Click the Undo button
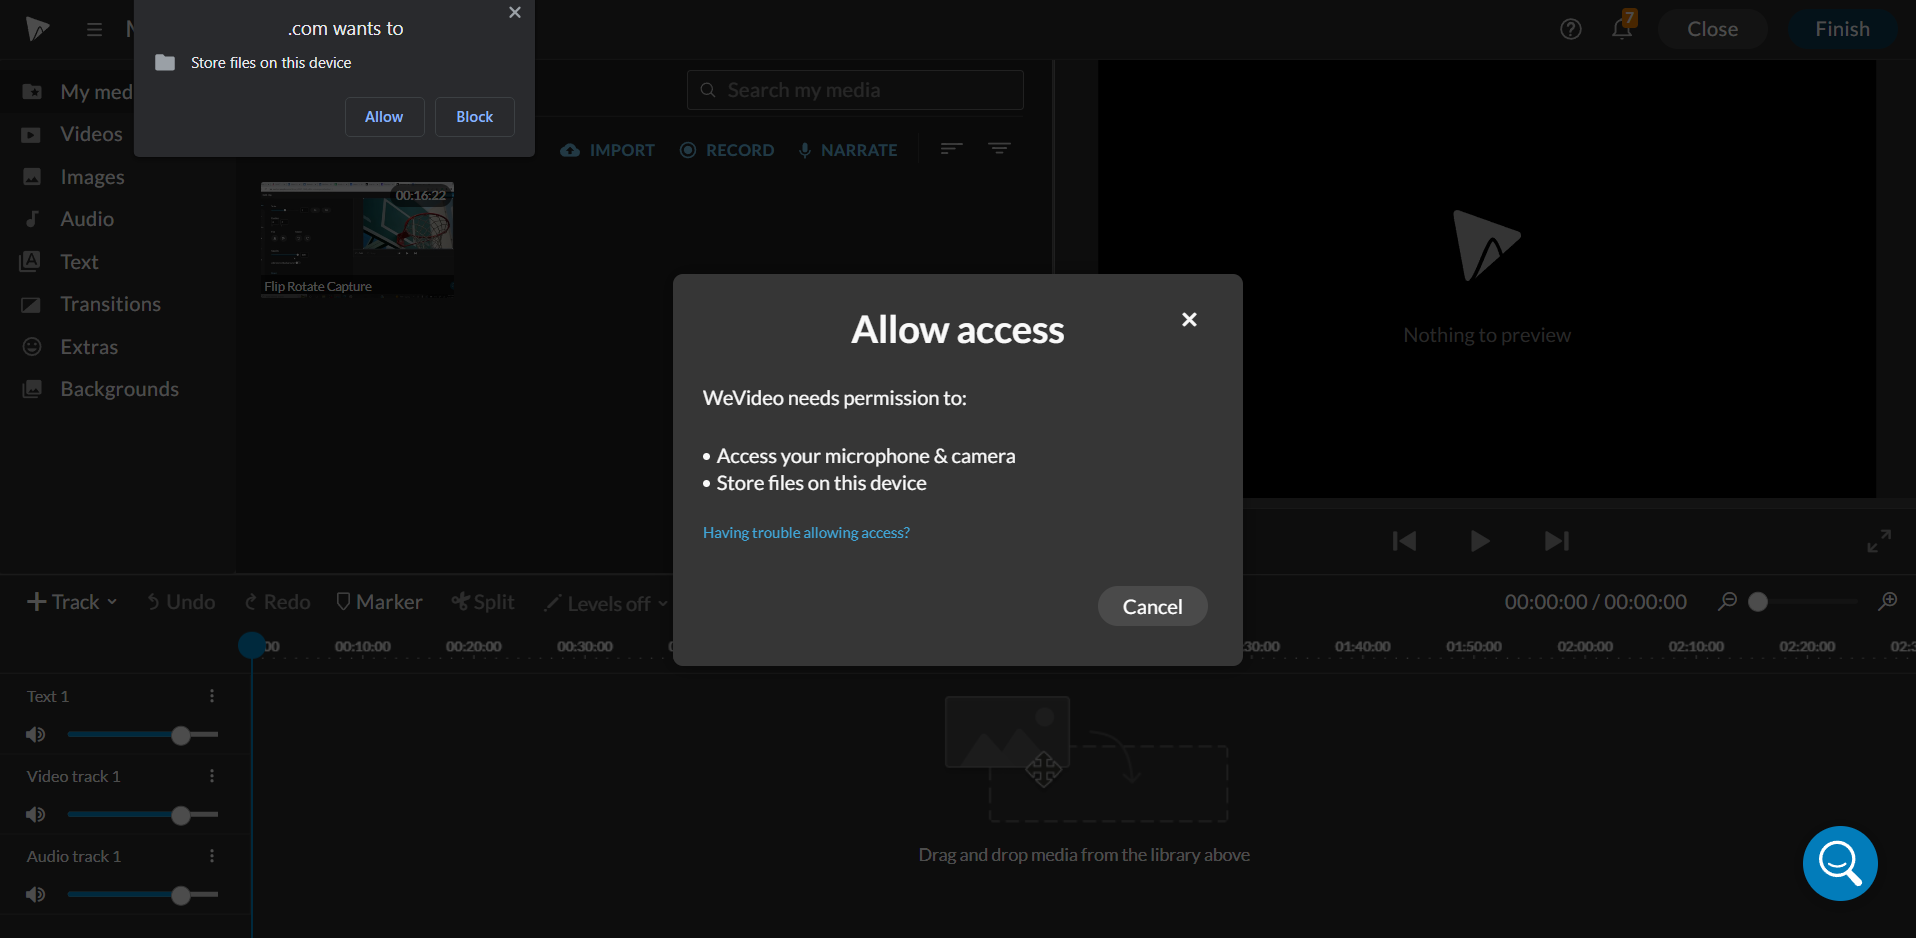Screen dimensions: 1916x938 point(181,602)
